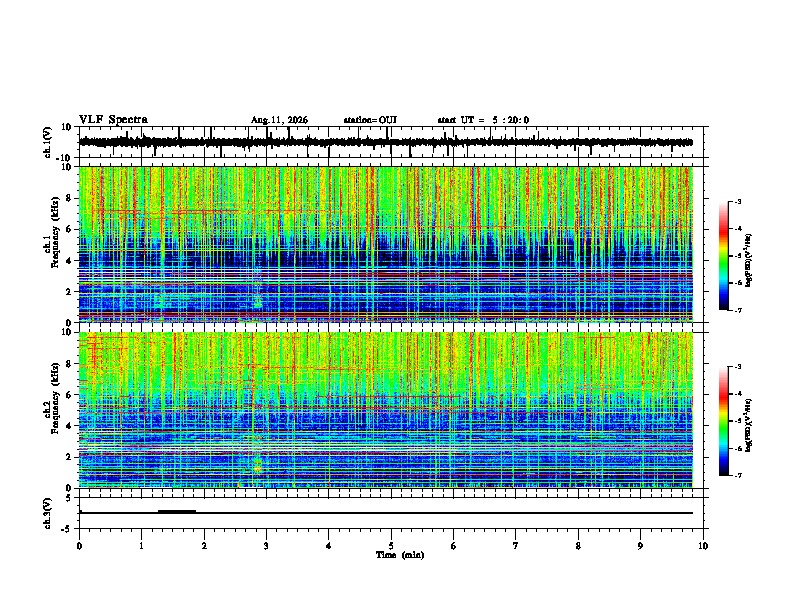This screenshot has height=612, width=792.
Task: Click the ch.1 spectrogram color bar
Action: (724, 256)
